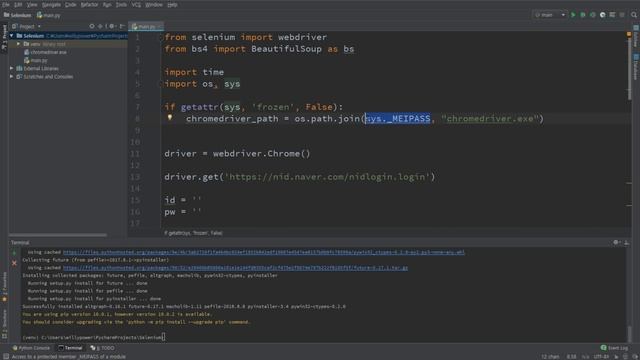This screenshot has width=640, height=360.
Task: Hide the Project panel with the minimize icon
Action: pyautogui.click(x=122, y=26)
